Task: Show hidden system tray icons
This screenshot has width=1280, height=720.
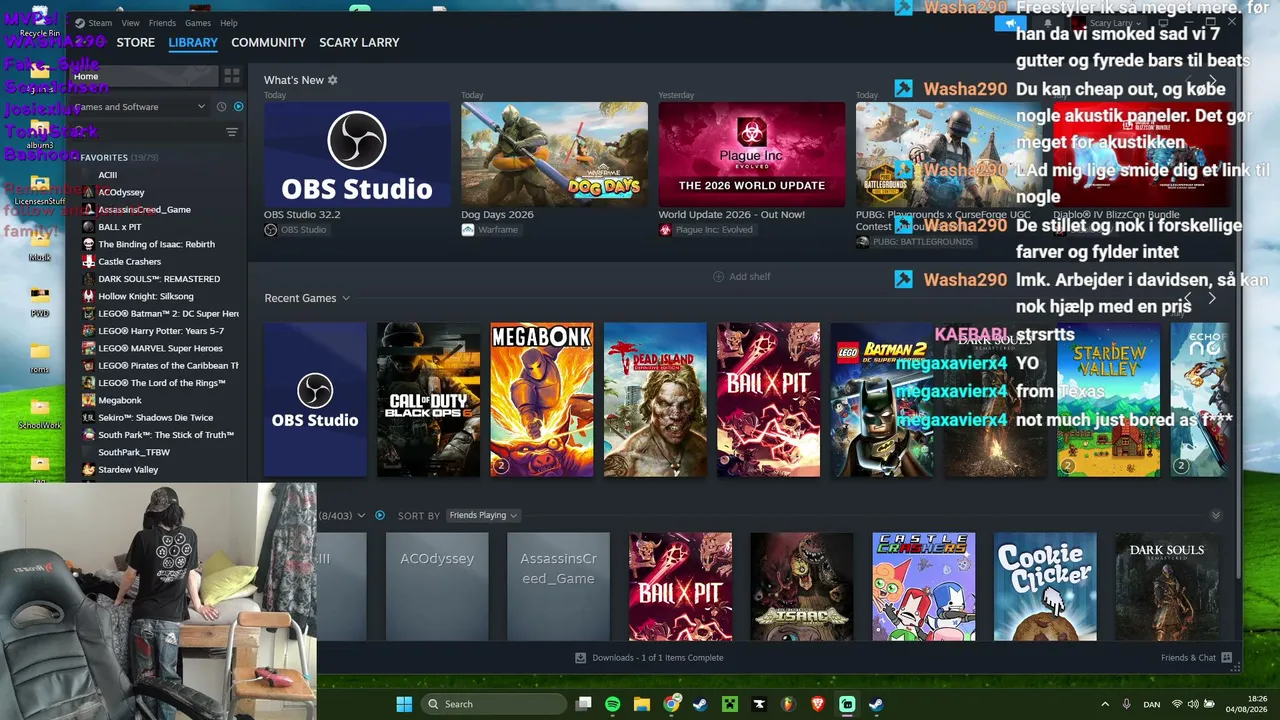Action: coord(1105,704)
